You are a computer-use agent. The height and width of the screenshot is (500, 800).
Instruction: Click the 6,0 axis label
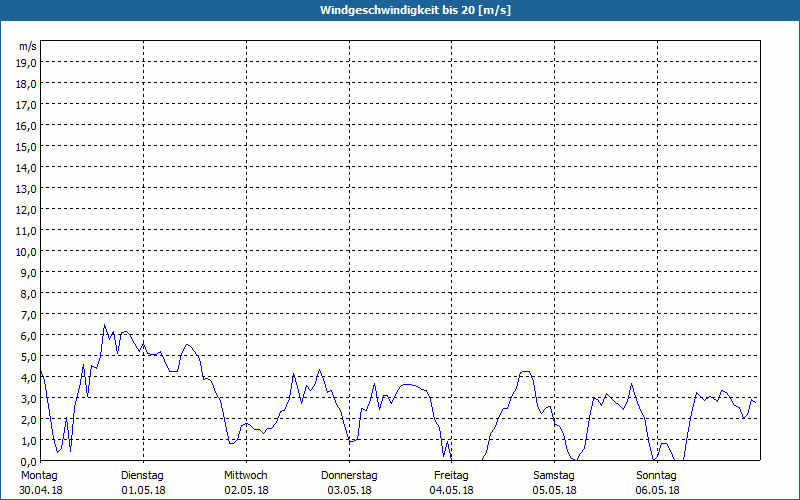29,336
